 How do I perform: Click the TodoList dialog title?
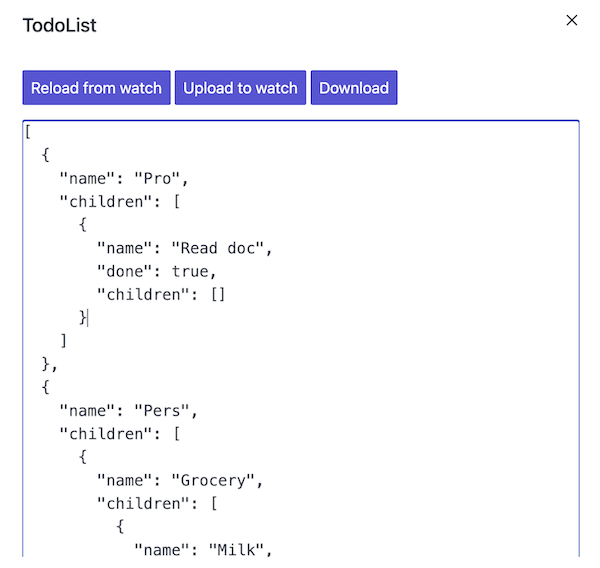pyautogui.click(x=60, y=25)
